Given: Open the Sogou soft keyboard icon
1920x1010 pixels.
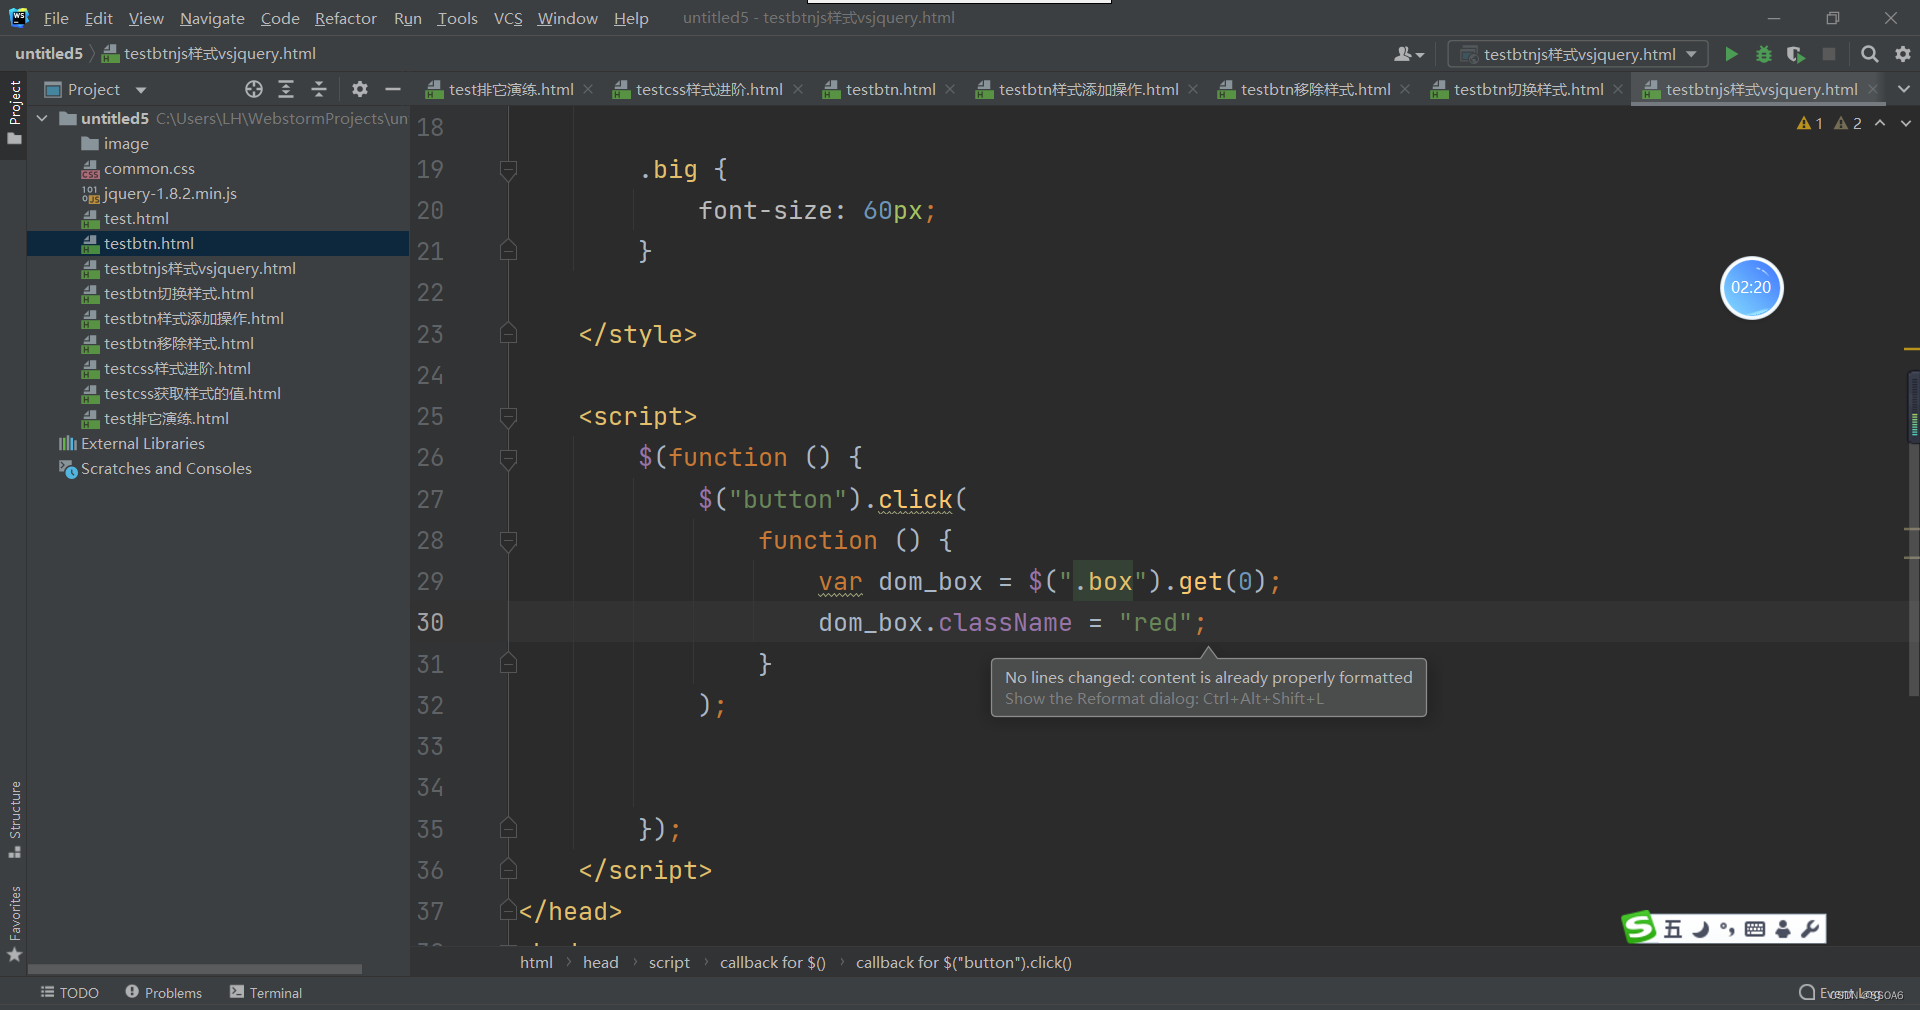Looking at the screenshot, I should [1755, 929].
